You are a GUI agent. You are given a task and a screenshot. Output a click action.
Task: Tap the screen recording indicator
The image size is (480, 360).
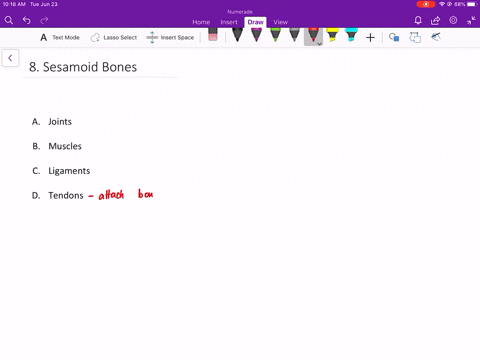pyautogui.click(x=426, y=4)
